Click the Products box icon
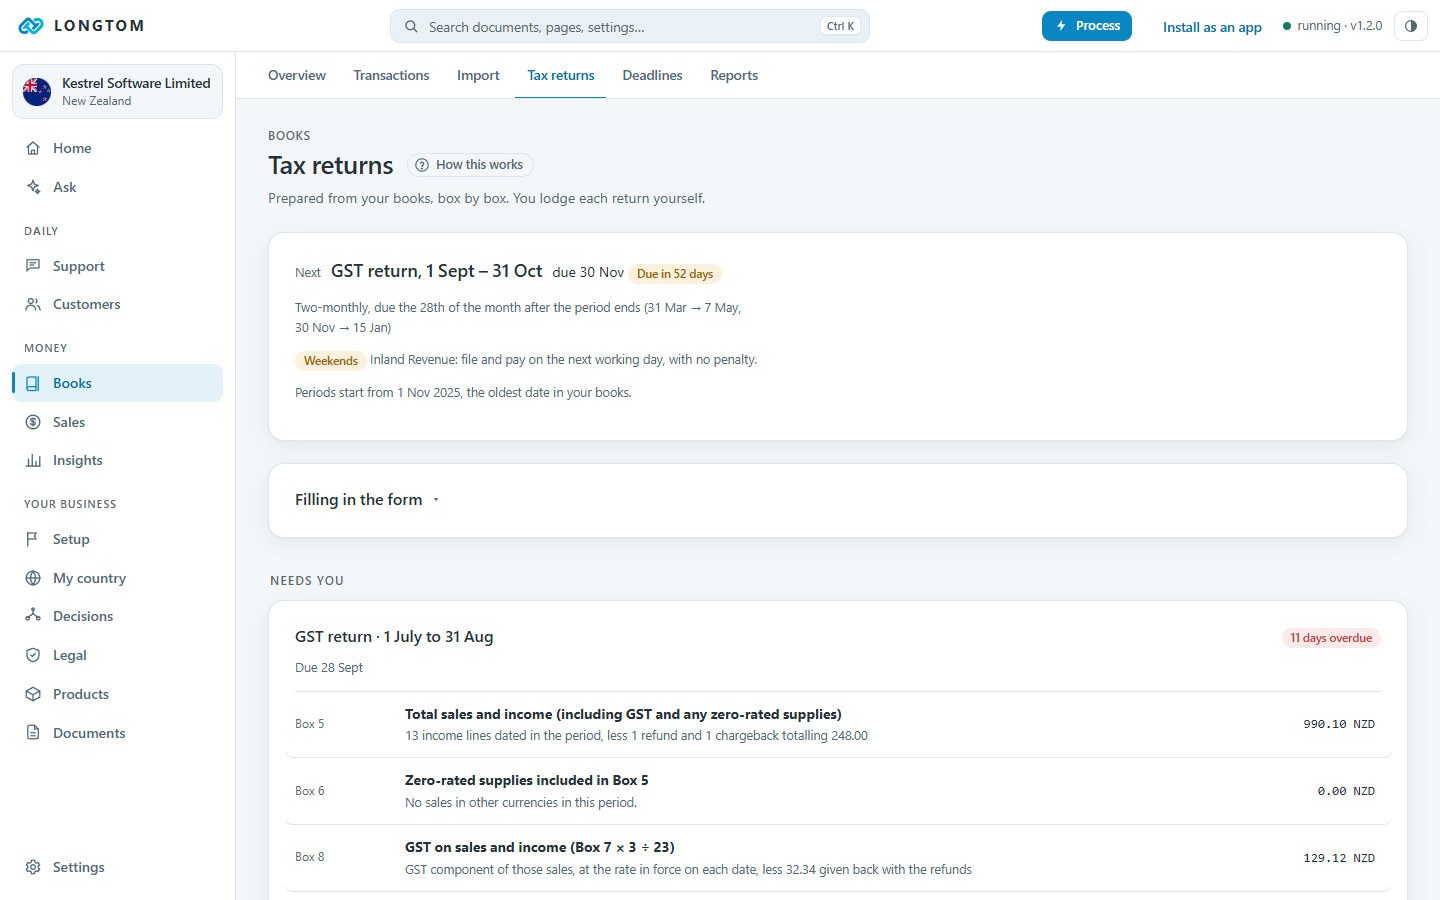1440x900 pixels. point(33,694)
